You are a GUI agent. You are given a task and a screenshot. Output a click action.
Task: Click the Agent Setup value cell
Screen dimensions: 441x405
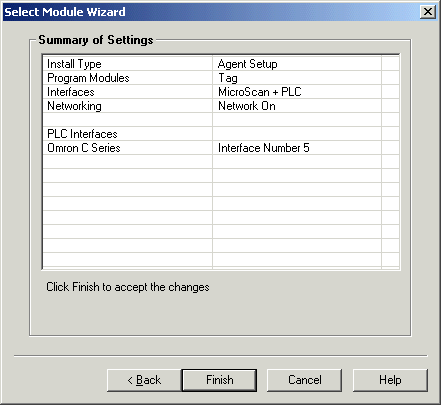point(297,64)
